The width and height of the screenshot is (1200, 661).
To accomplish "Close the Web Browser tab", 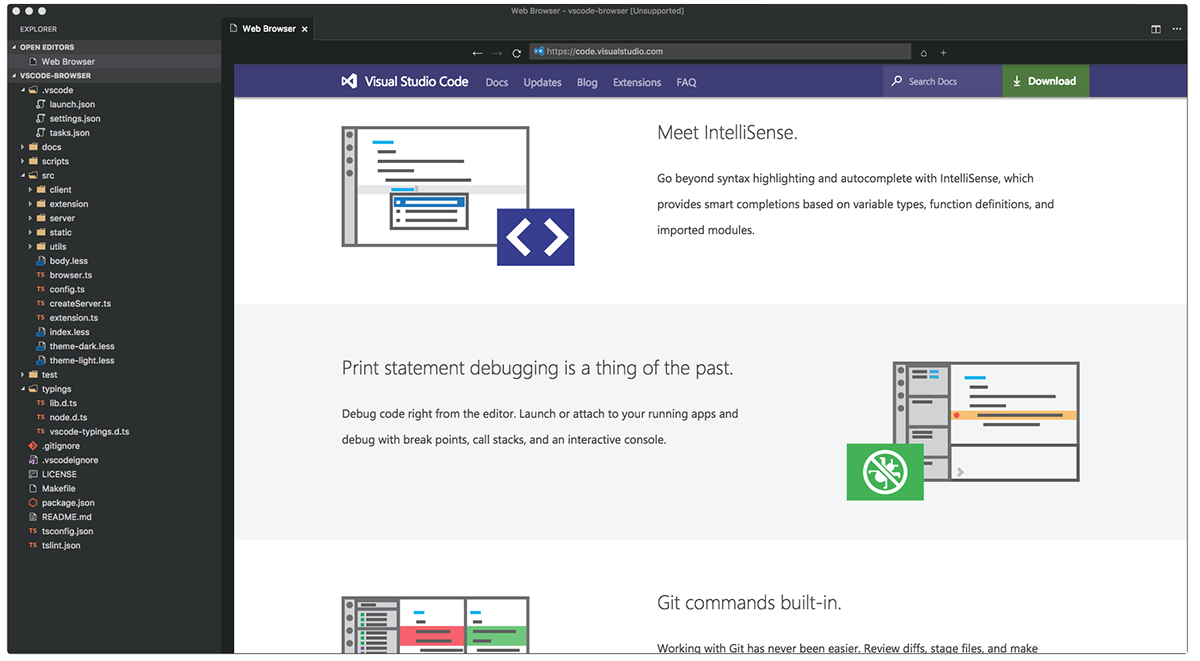I will tap(305, 29).
